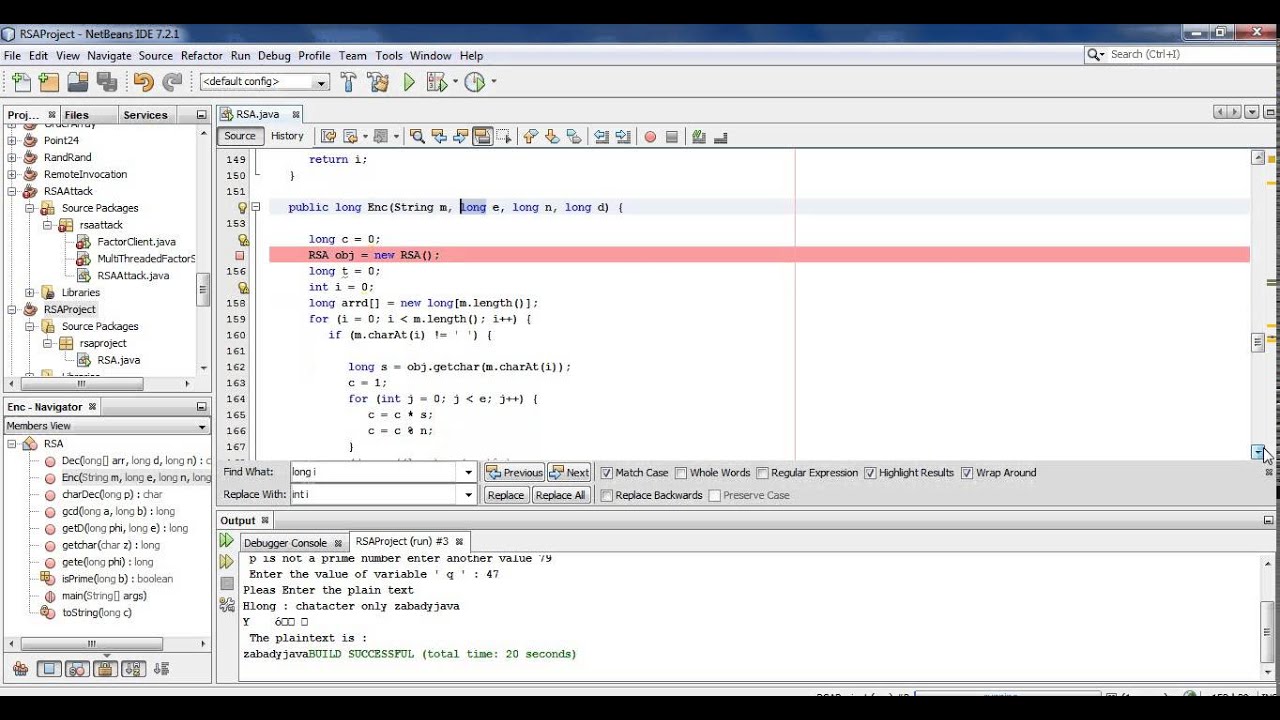Expand the Point24 project node
The width and height of the screenshot is (1280, 720).
coord(13,141)
